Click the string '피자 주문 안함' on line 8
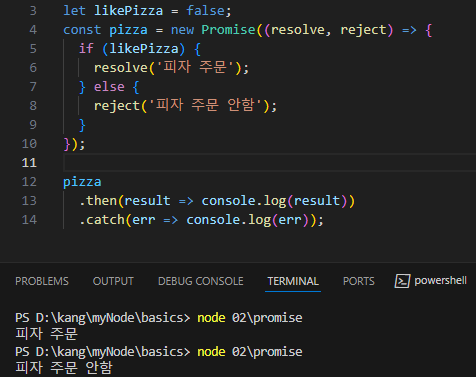 [x=205, y=105]
